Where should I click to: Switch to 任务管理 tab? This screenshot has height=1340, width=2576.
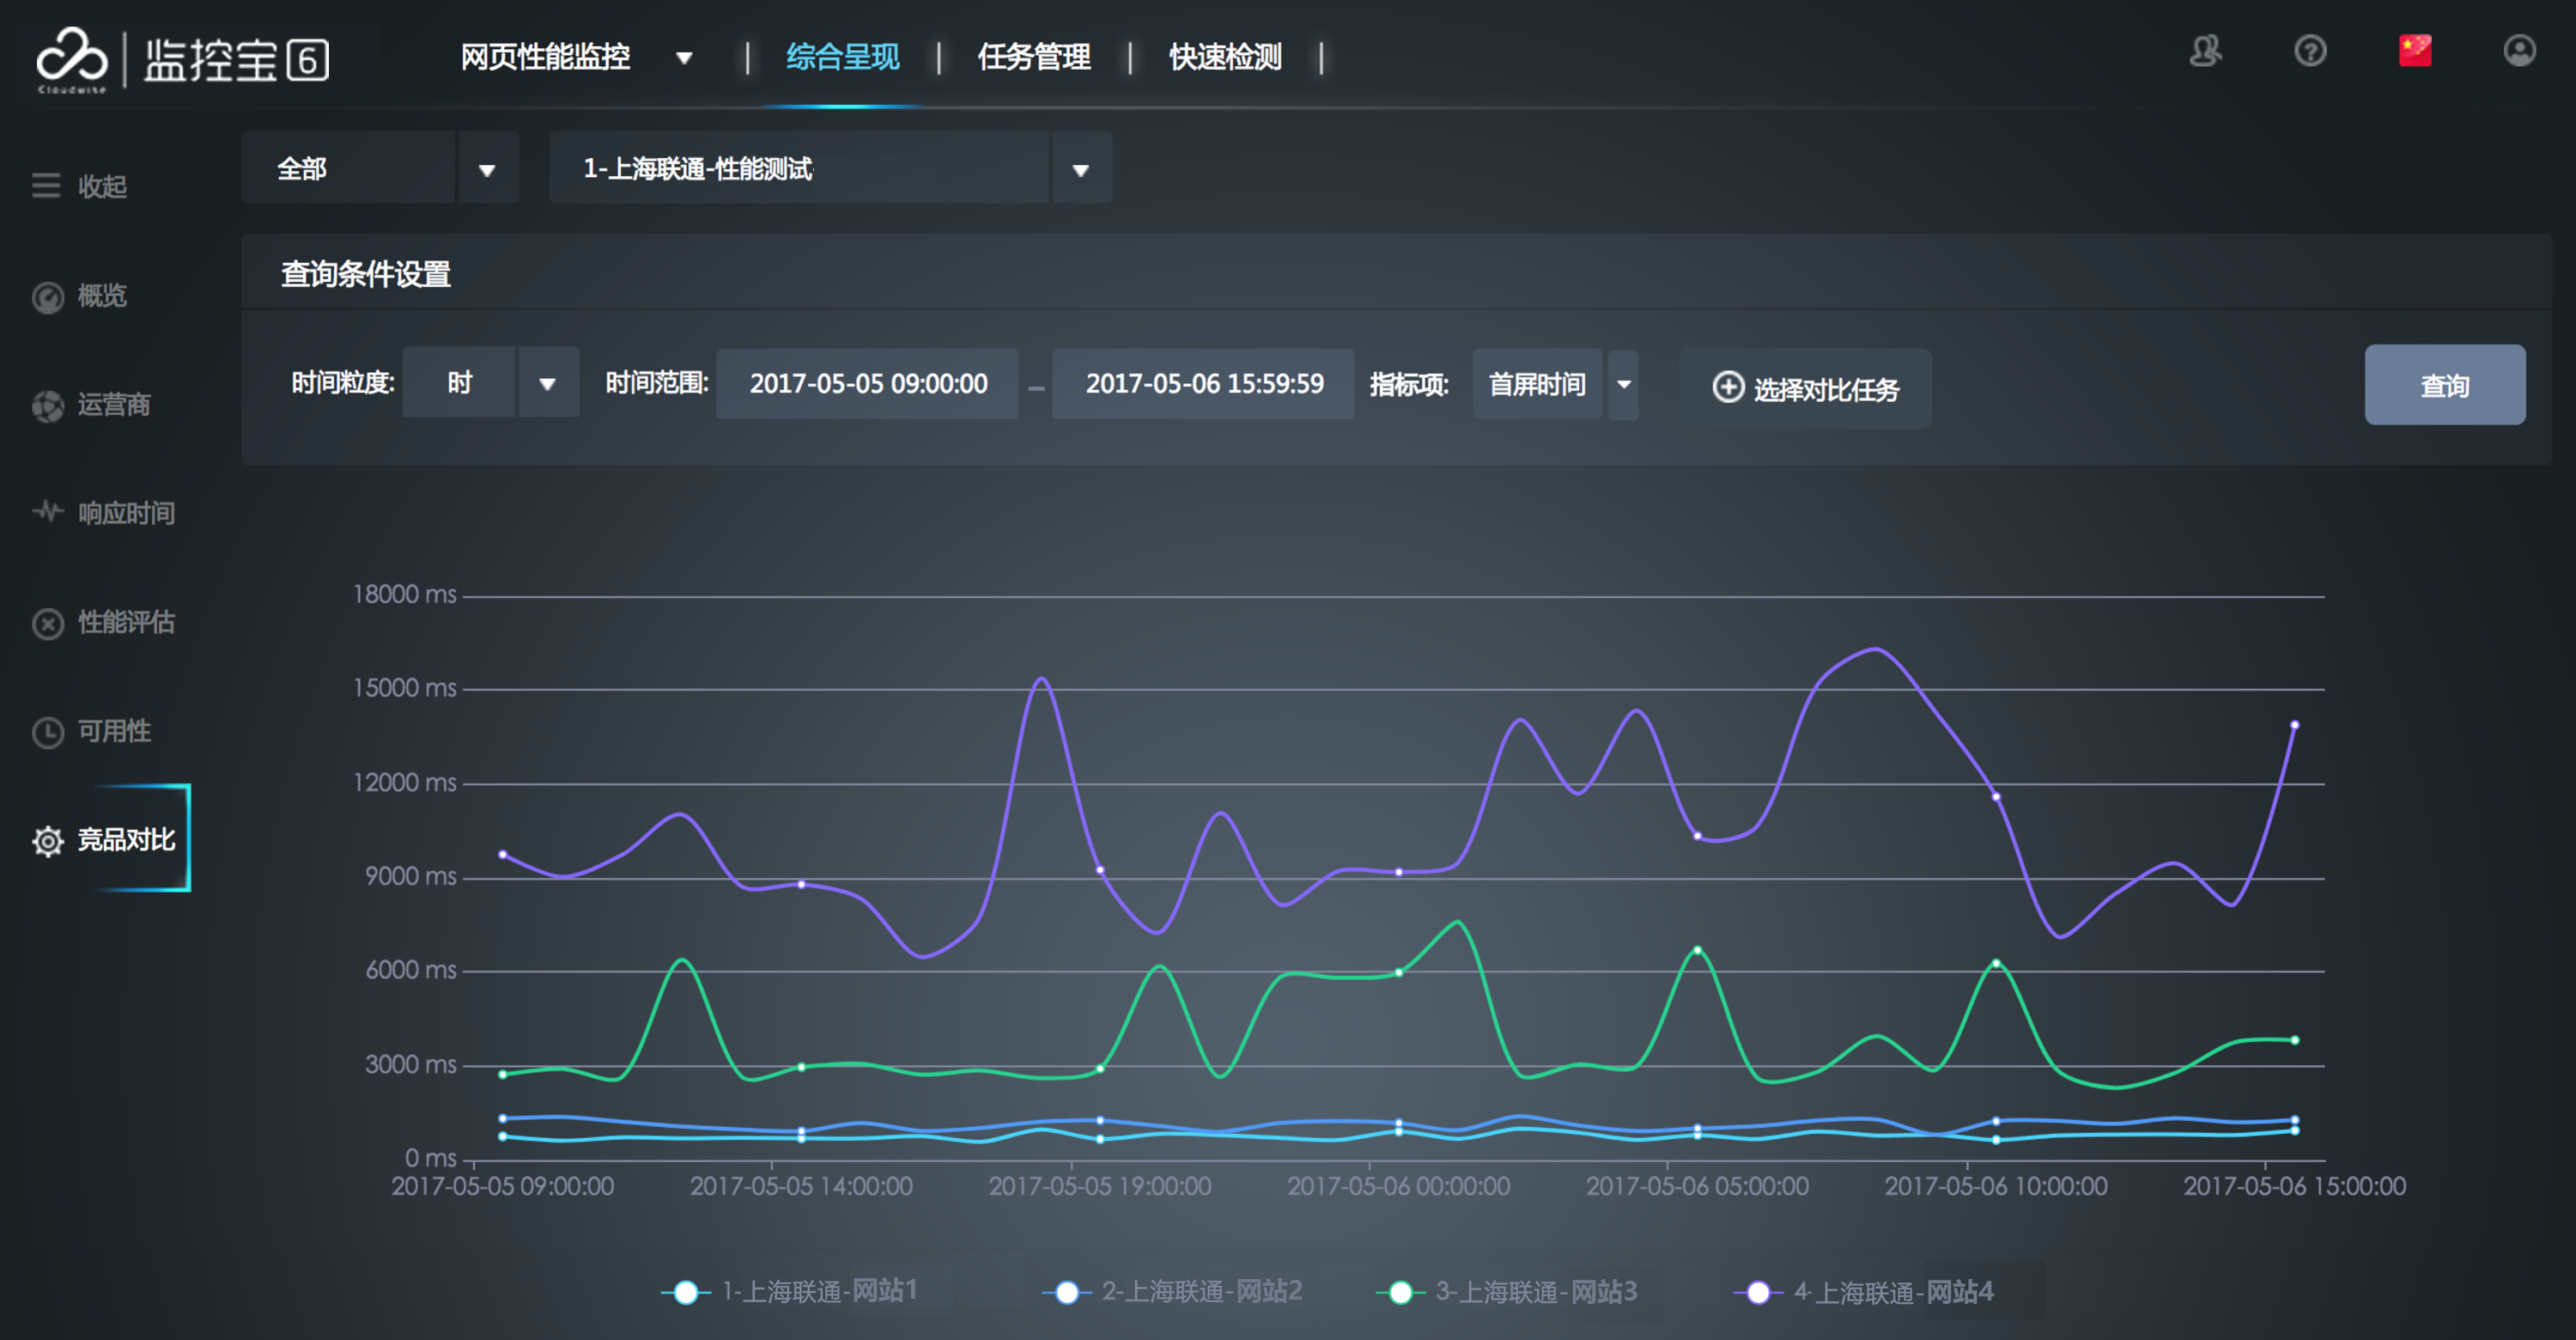coord(1033,57)
